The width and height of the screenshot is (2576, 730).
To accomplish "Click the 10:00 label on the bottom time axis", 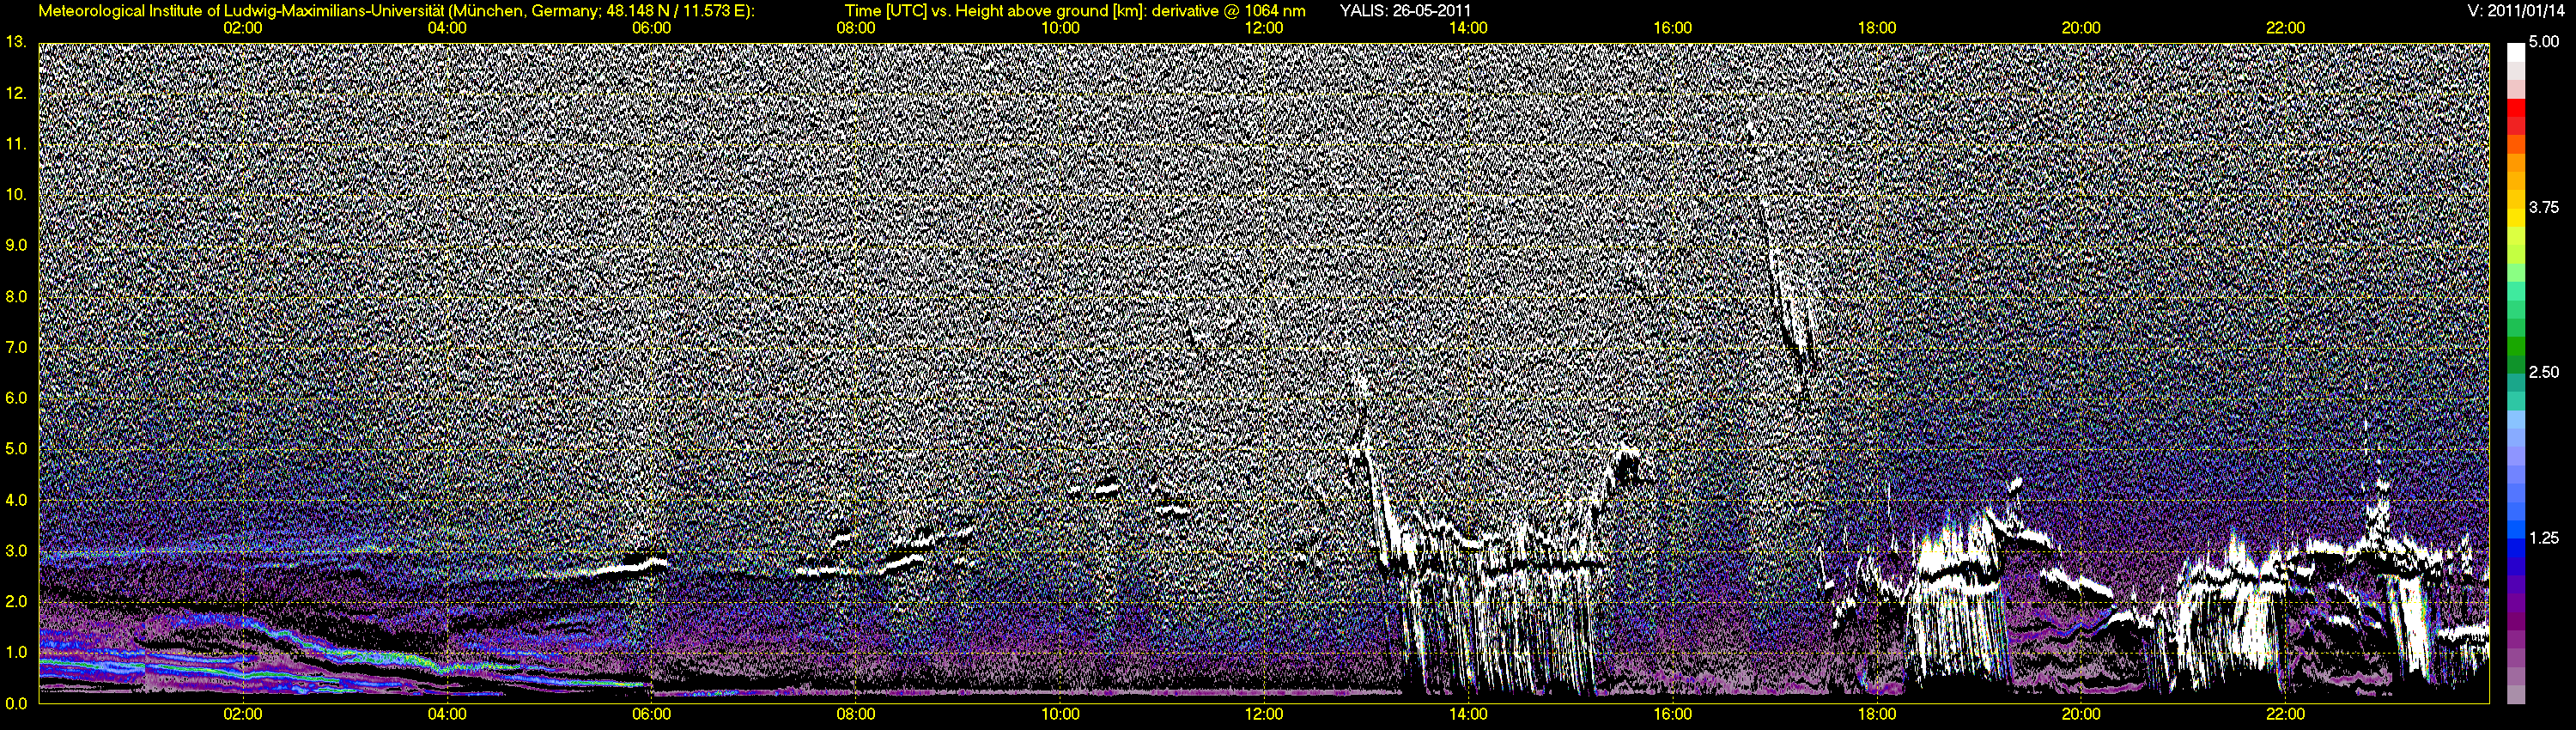I will [x=1060, y=715].
